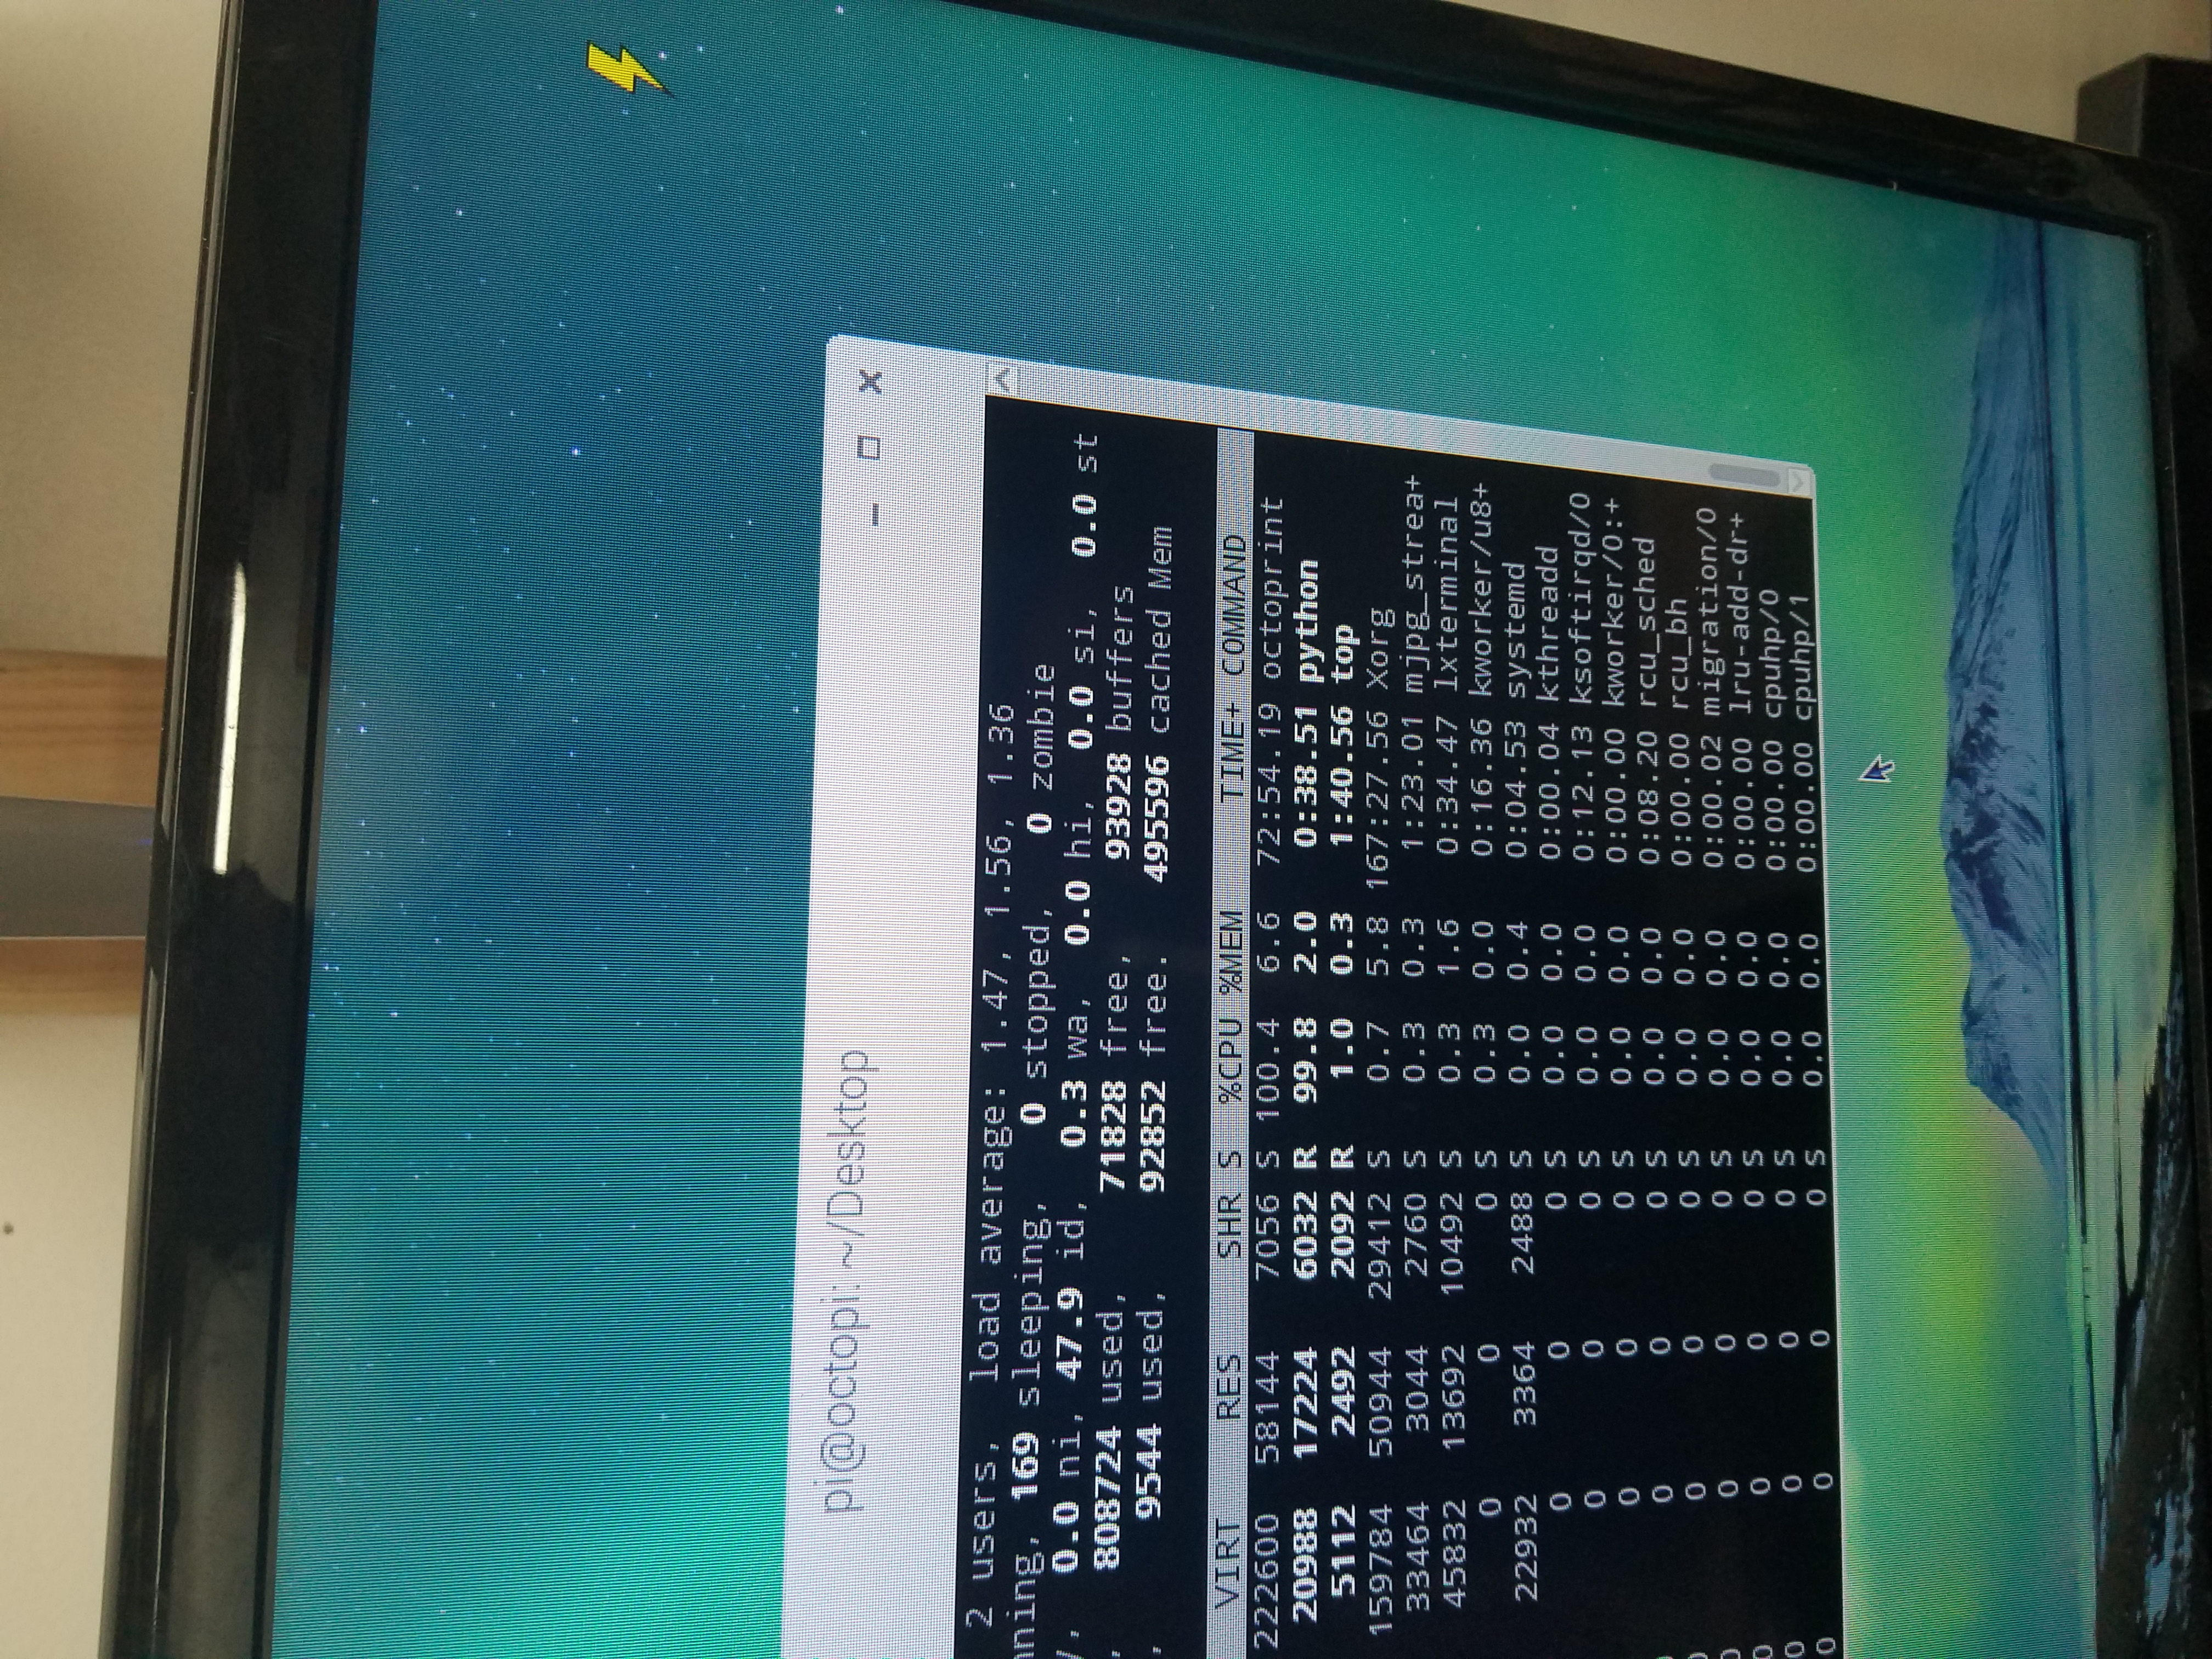This screenshot has height=1659, width=2212.
Task: Click the yellow lightning bolt undervoltage icon
Action: click(x=623, y=68)
